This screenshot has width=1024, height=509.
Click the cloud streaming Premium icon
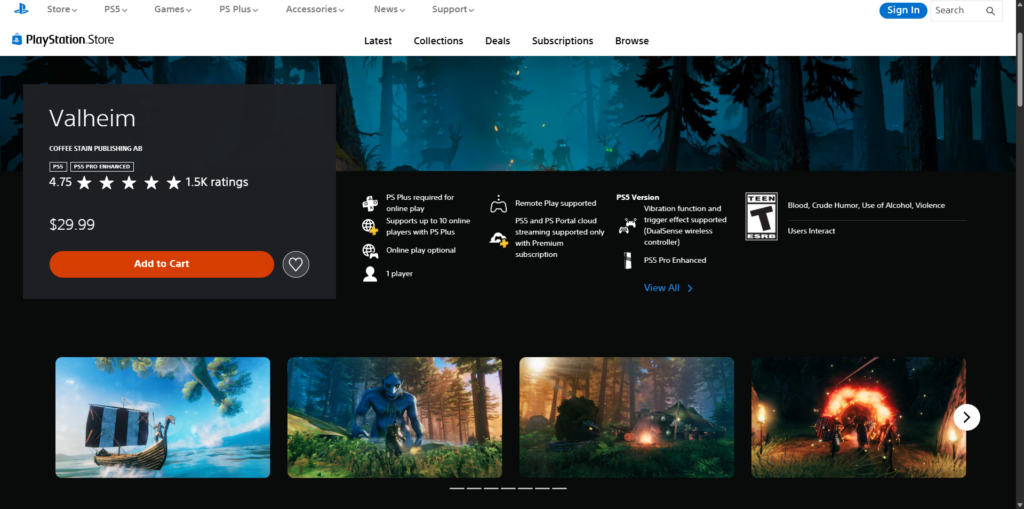click(x=498, y=238)
